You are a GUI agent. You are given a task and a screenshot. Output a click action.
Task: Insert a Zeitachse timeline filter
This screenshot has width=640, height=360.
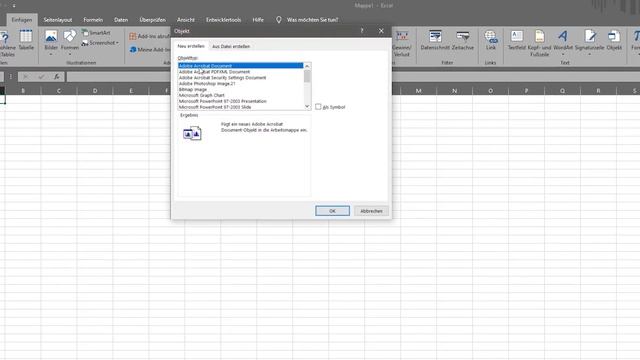pyautogui.click(x=463, y=40)
